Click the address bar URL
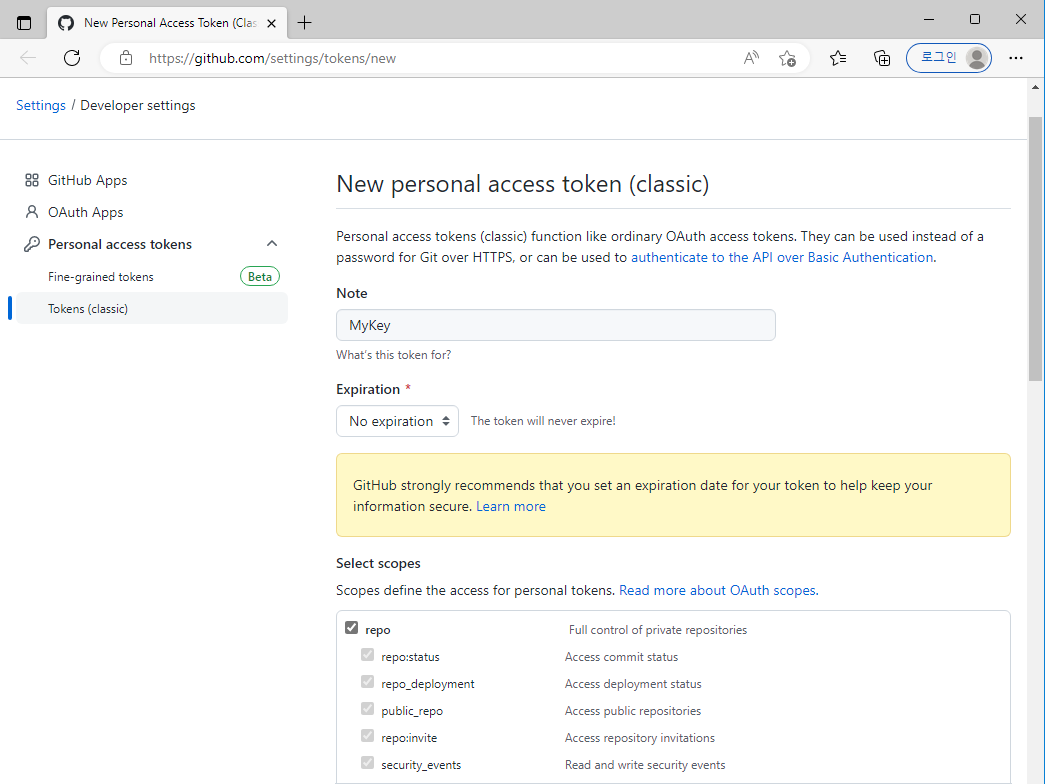 click(x=273, y=59)
